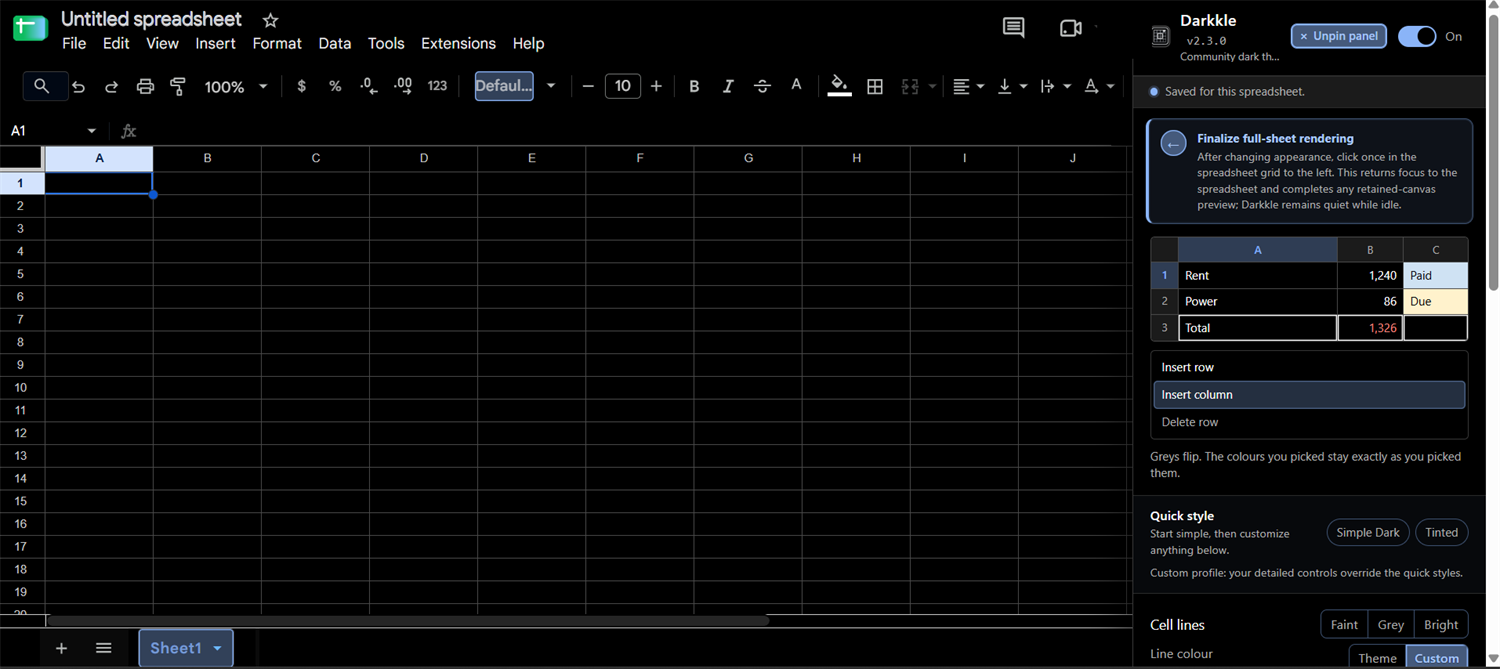The height and width of the screenshot is (669, 1500).
Task: Open the Format menu
Action: pyautogui.click(x=277, y=43)
